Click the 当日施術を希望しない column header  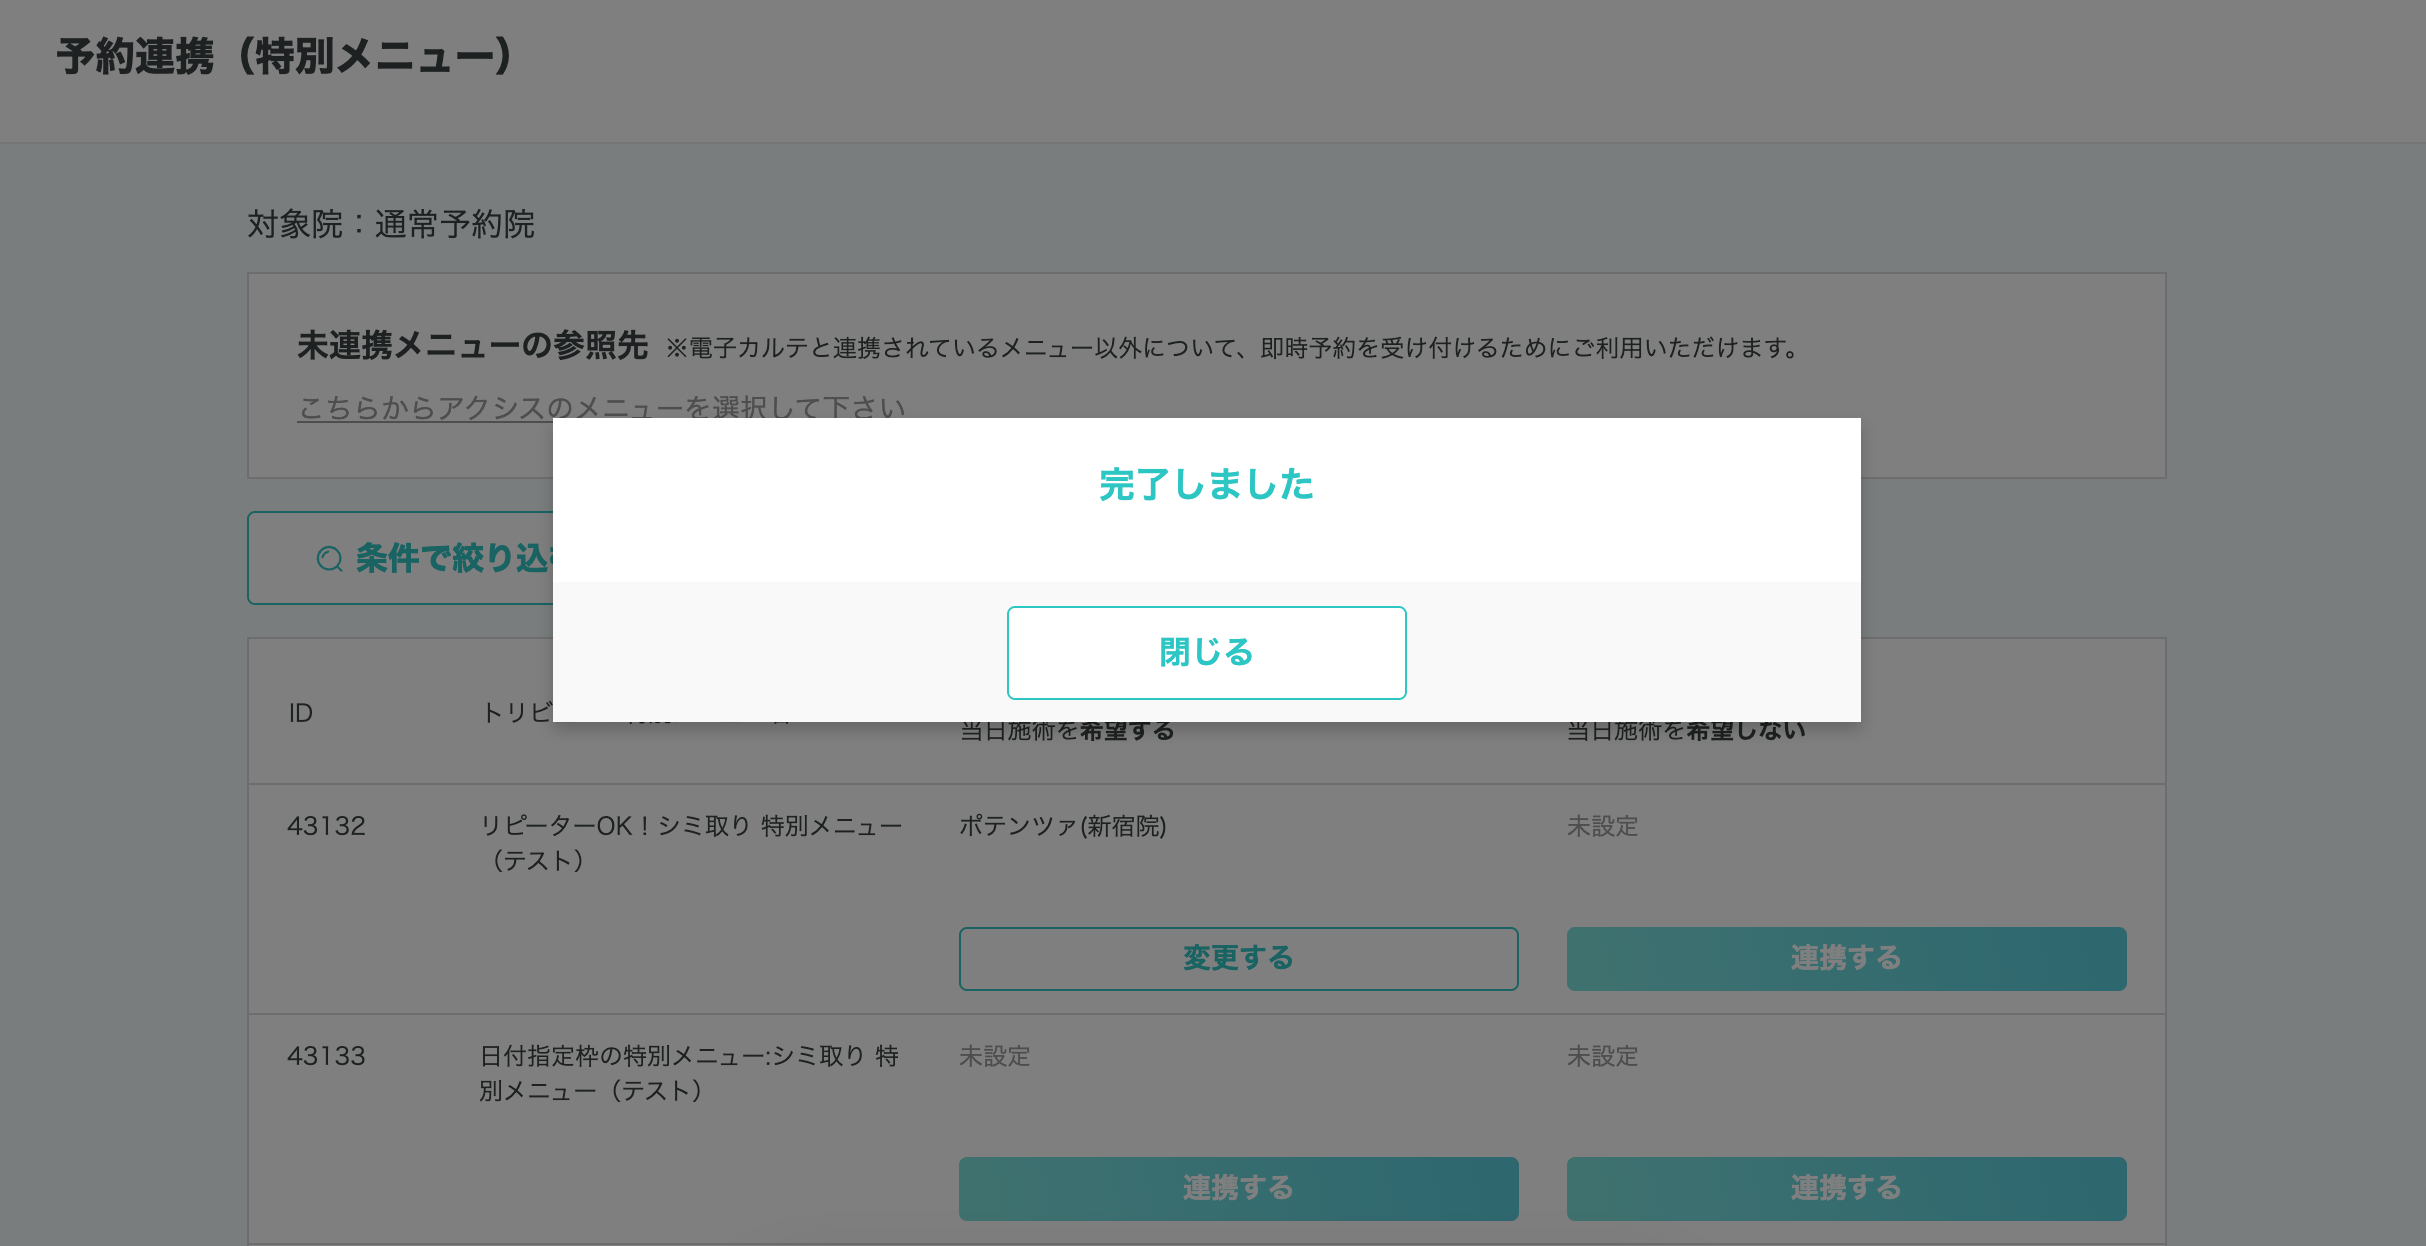click(1686, 731)
